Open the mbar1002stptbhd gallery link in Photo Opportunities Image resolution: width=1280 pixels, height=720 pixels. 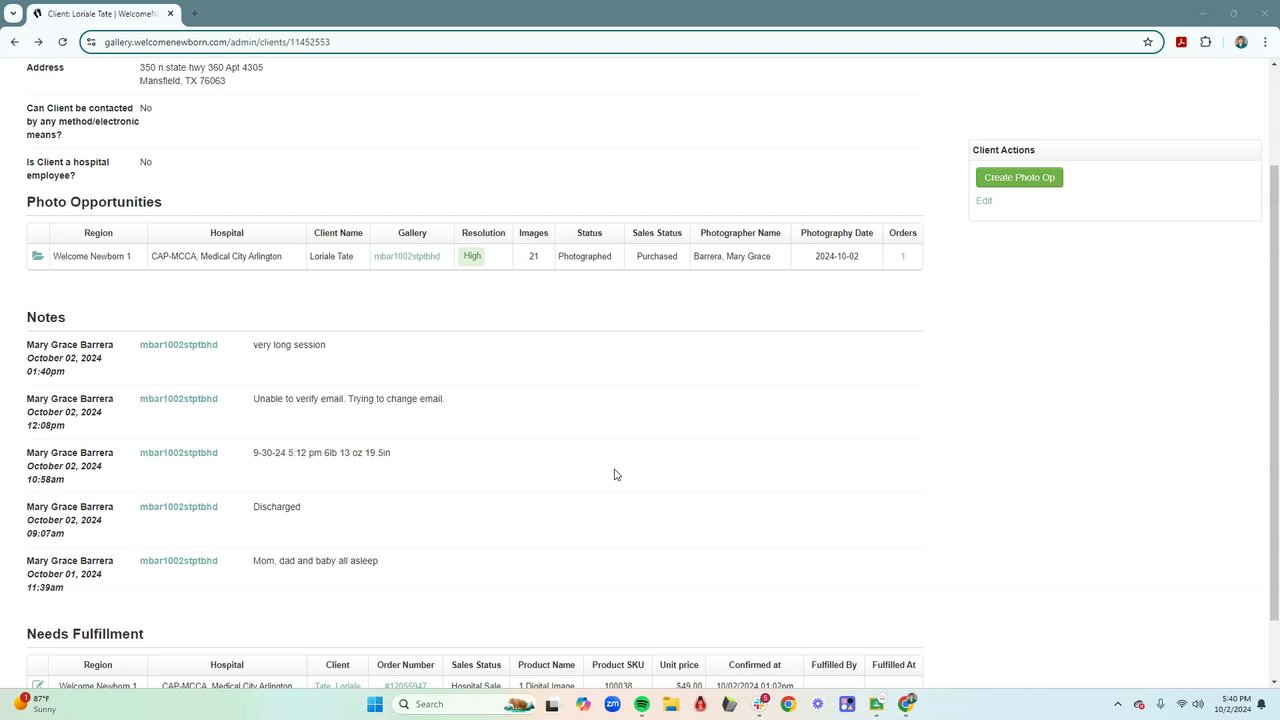pos(407,256)
